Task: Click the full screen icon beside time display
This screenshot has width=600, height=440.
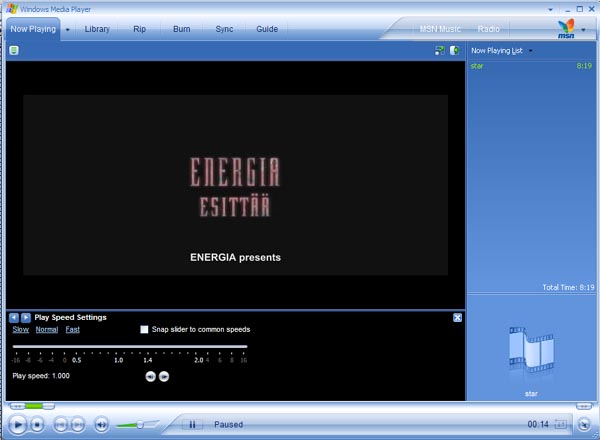Action: point(560,424)
